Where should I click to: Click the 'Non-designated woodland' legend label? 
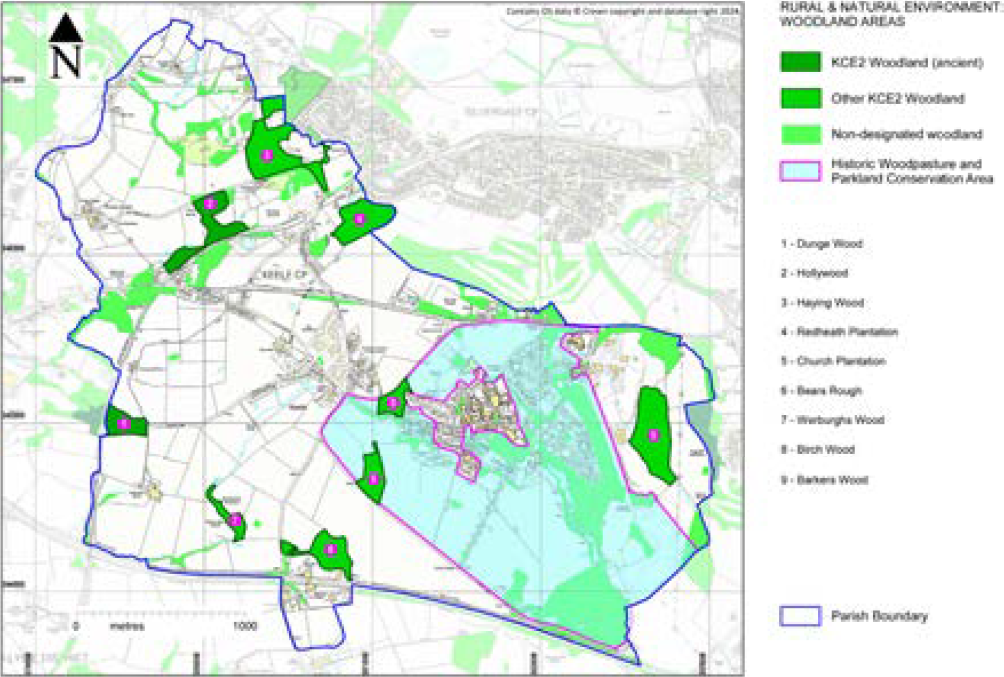[907, 135]
